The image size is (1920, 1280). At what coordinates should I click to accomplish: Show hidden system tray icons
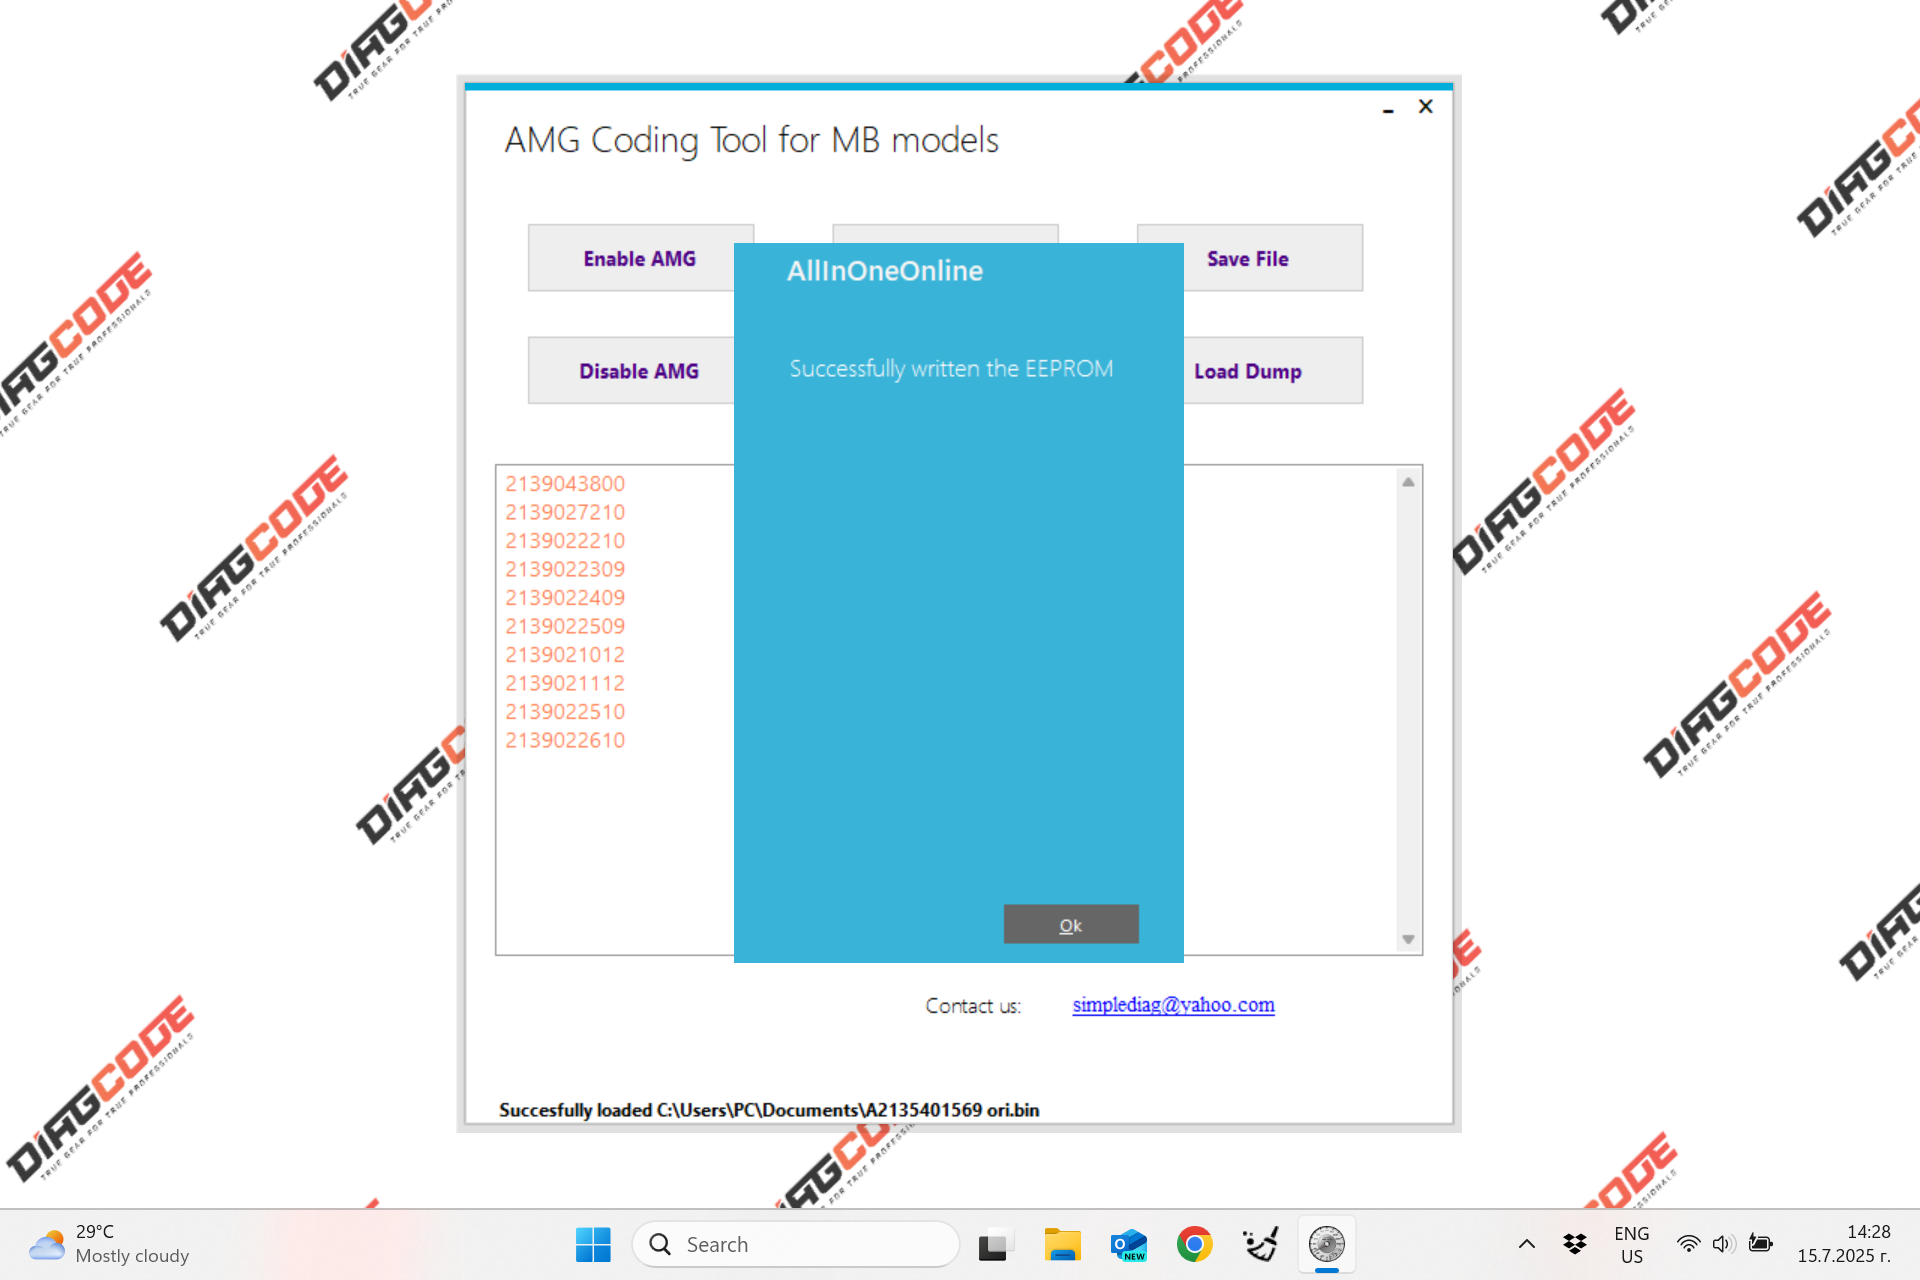click(x=1526, y=1244)
